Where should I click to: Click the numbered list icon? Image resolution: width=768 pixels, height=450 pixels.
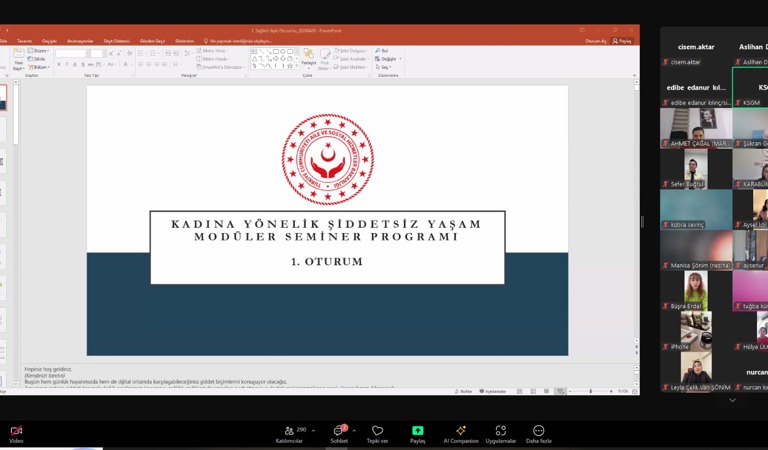click(153, 53)
